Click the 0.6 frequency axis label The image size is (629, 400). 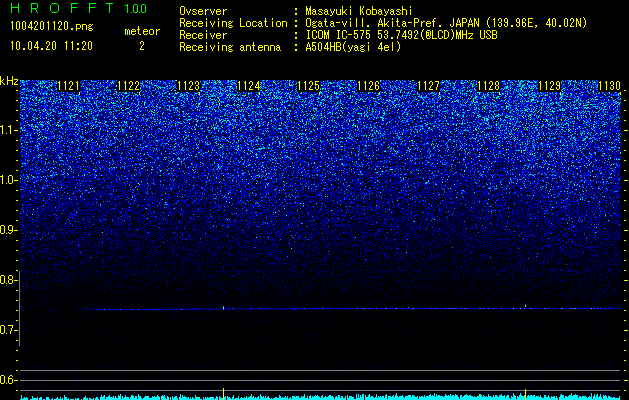(x=7, y=380)
